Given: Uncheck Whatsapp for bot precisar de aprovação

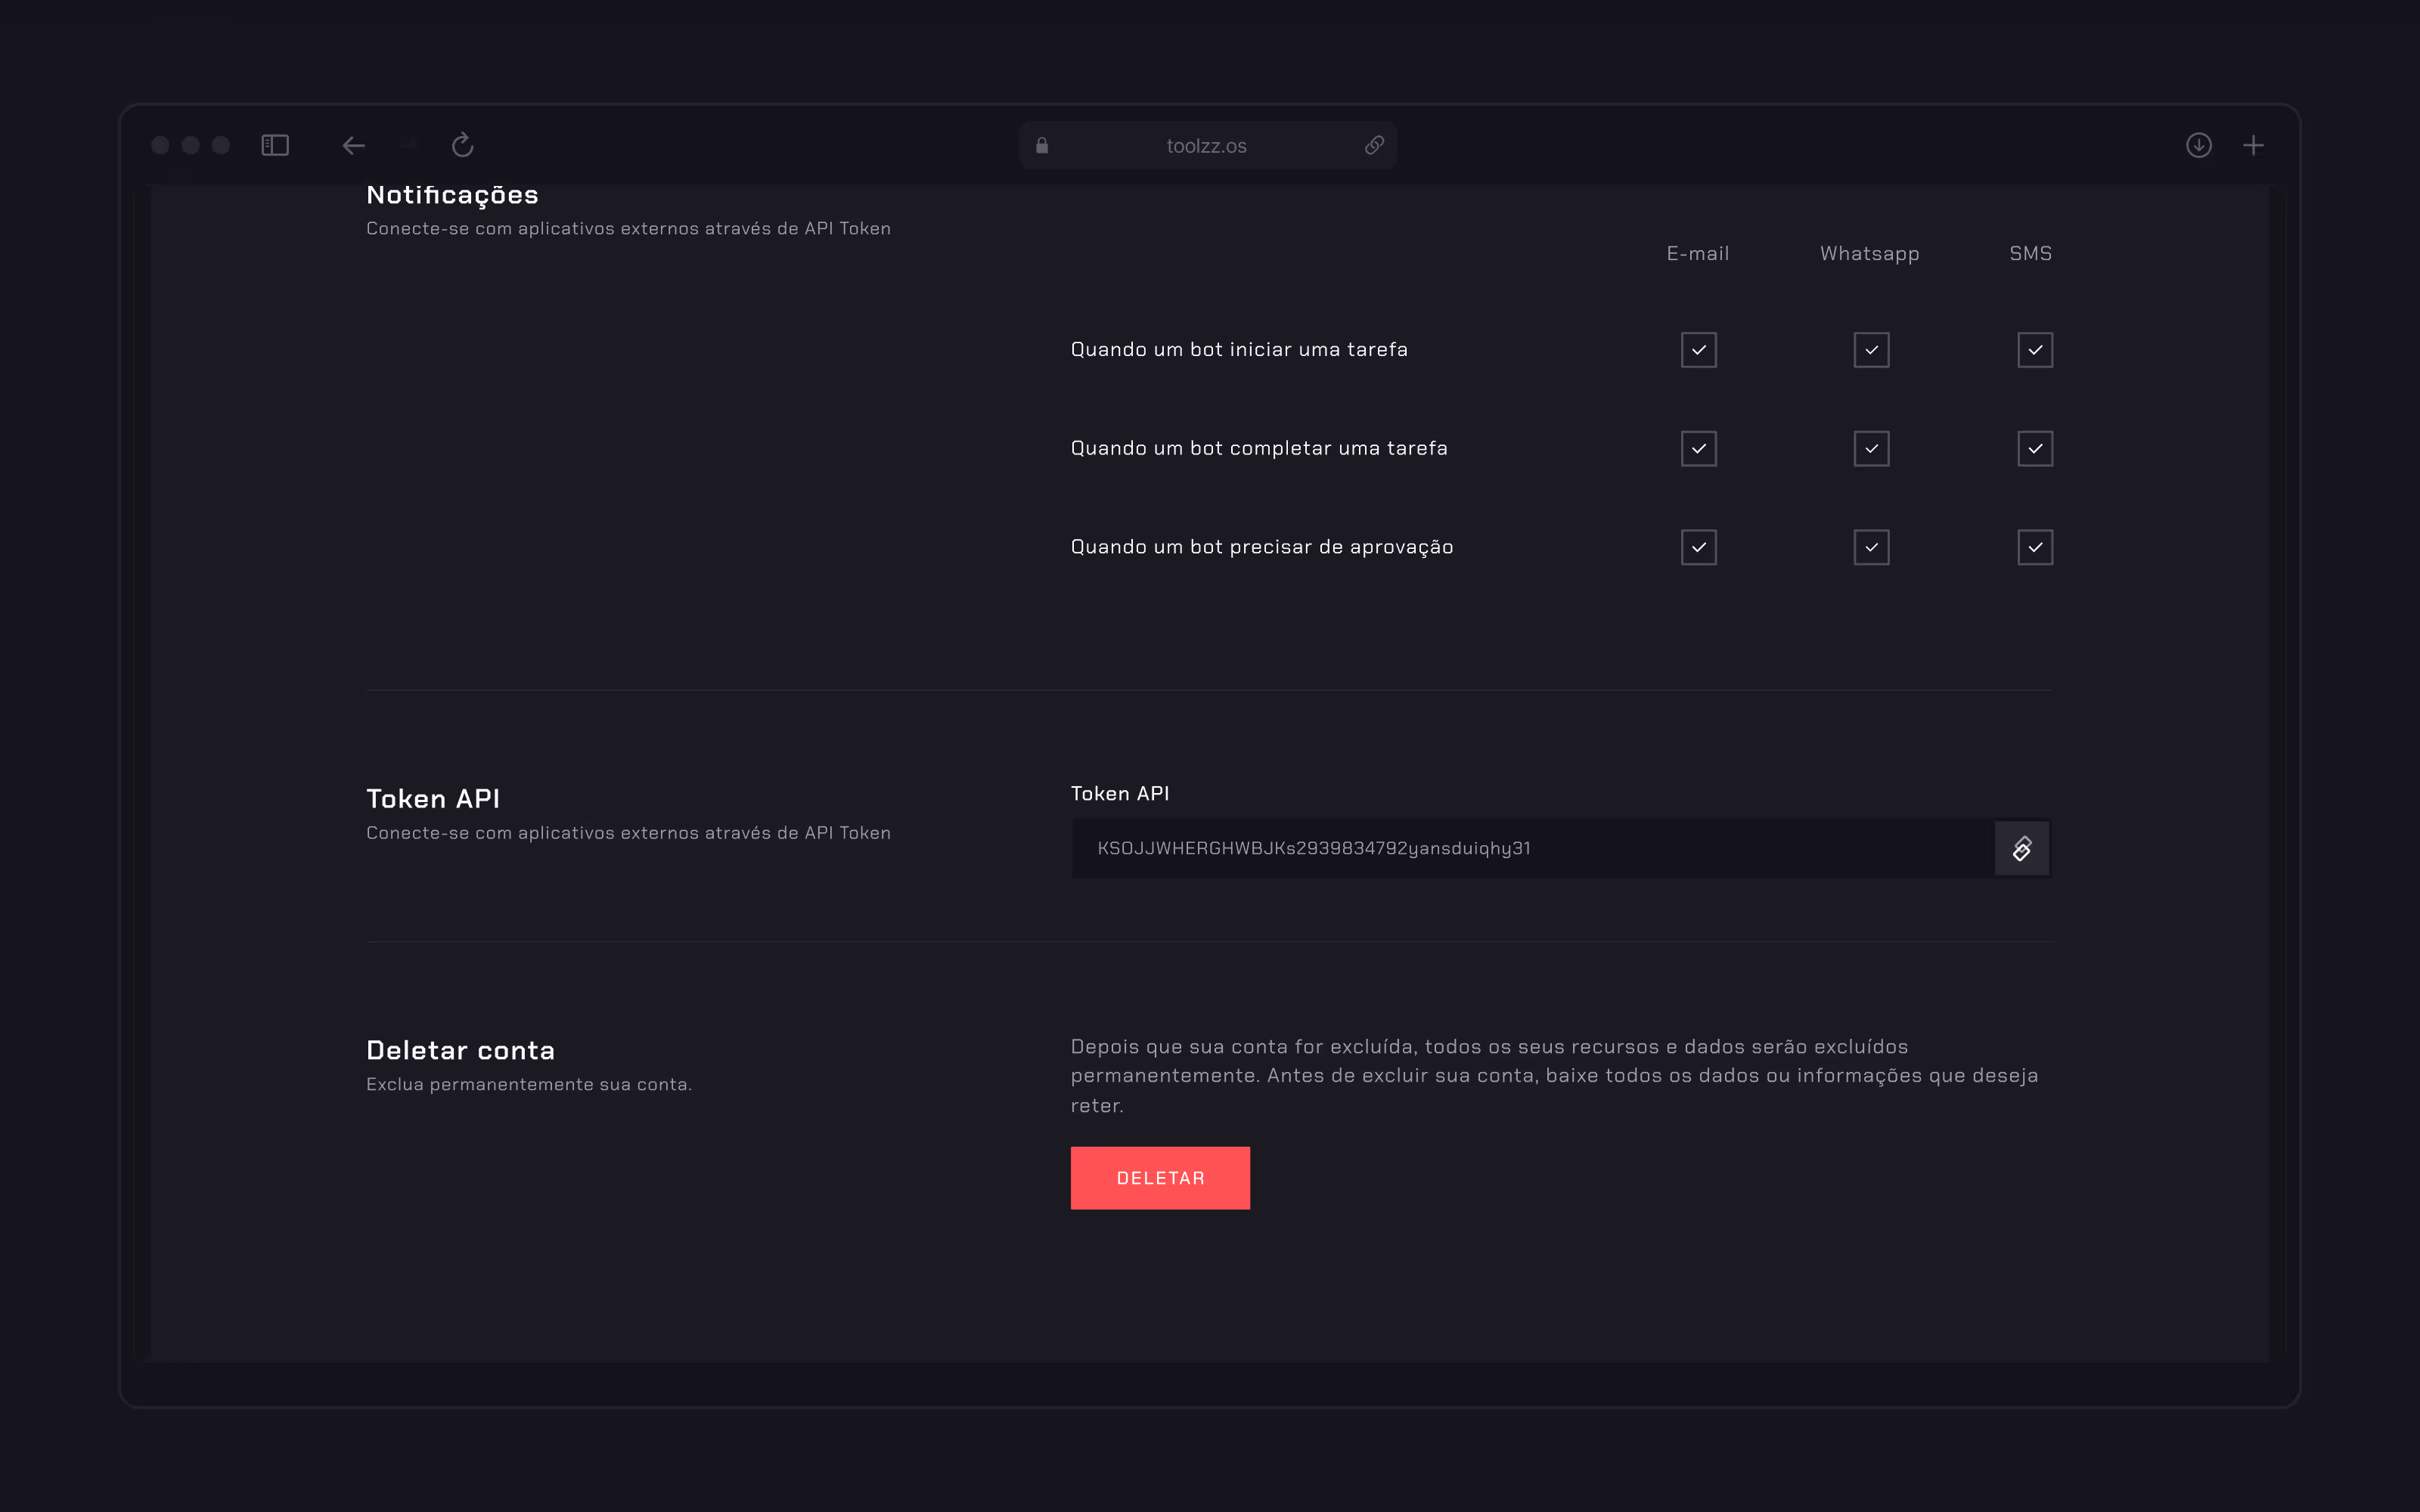Looking at the screenshot, I should (x=1871, y=547).
